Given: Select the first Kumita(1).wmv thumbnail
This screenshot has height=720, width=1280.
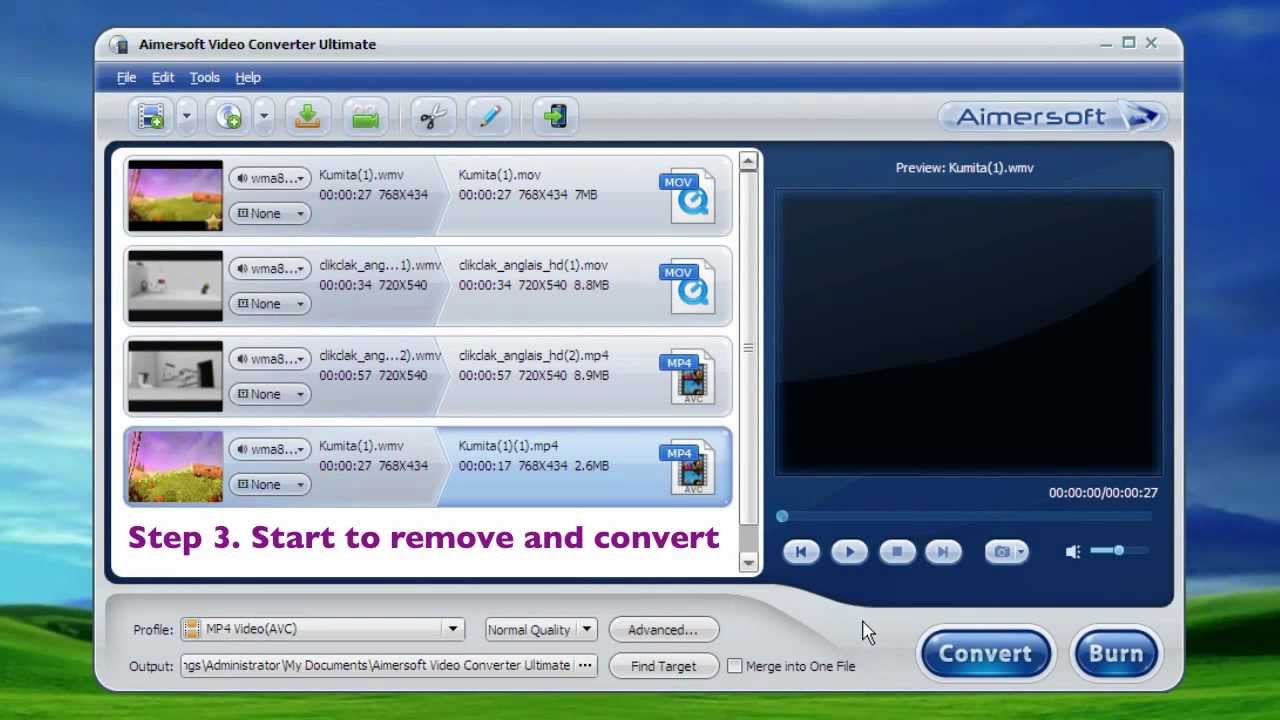Looking at the screenshot, I should (x=175, y=196).
